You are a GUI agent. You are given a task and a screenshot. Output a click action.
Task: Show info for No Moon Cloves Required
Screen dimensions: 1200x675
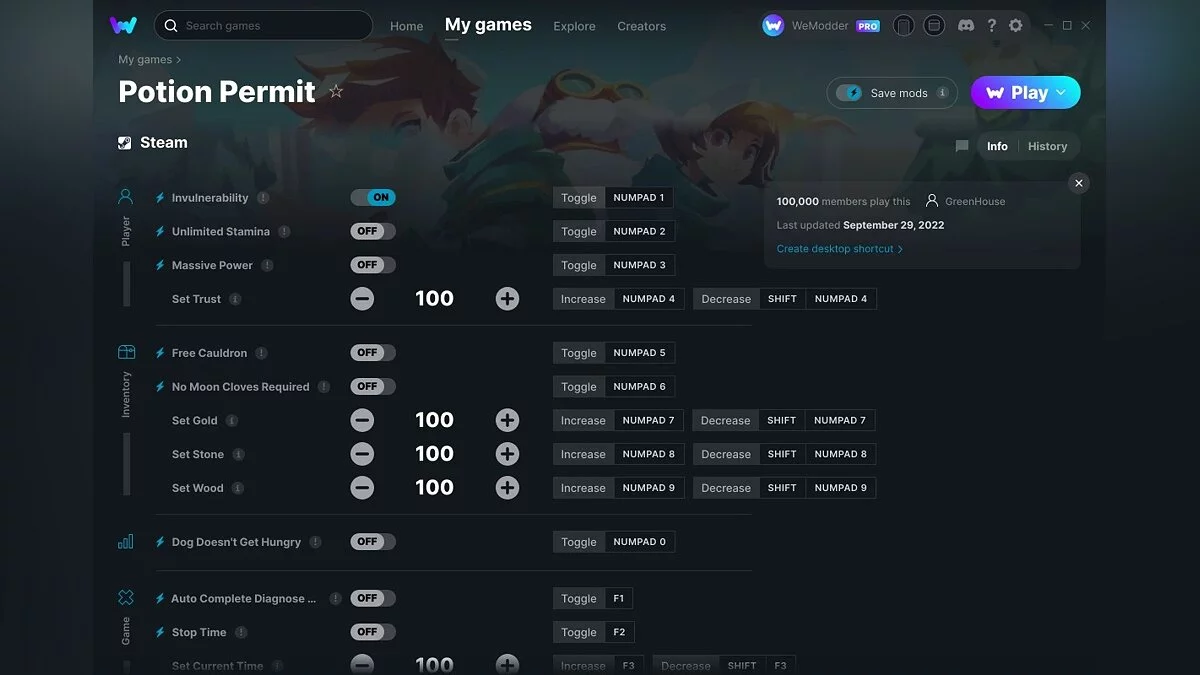pos(323,387)
